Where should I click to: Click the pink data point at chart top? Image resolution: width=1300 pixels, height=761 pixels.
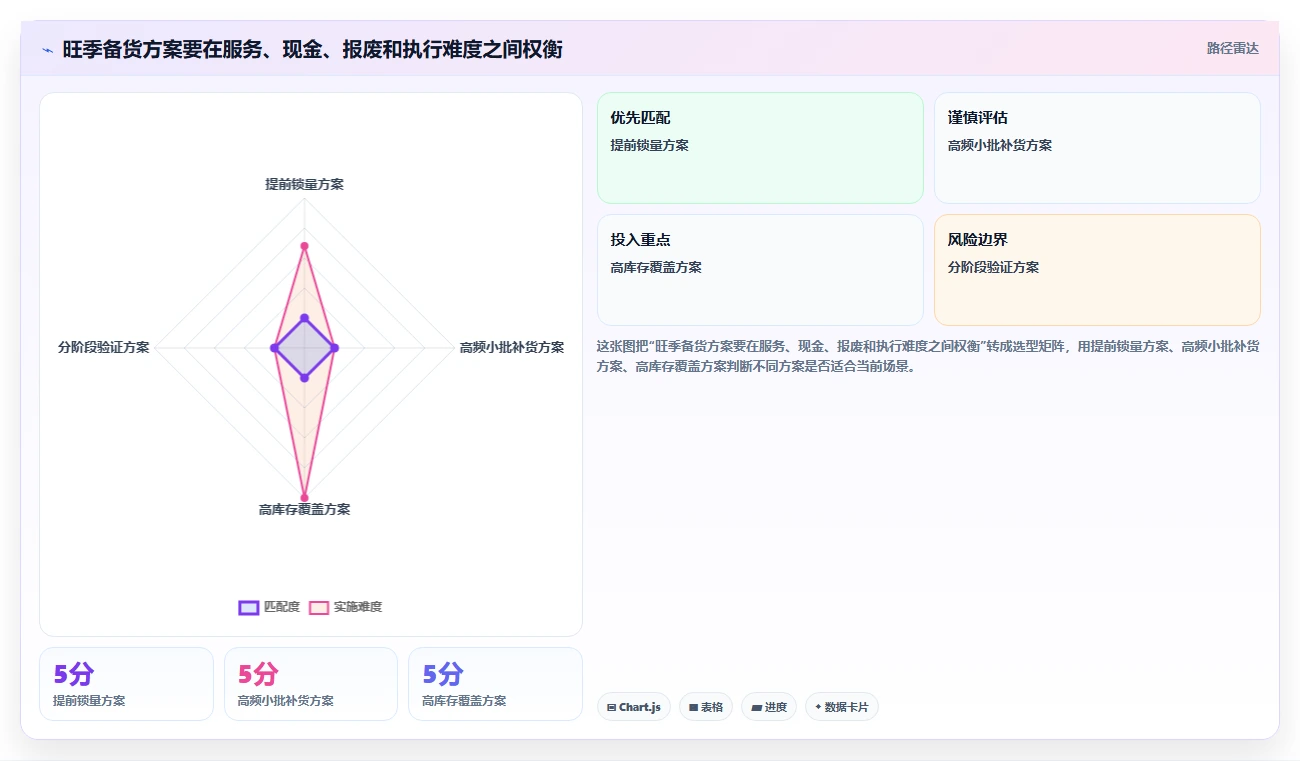304,246
